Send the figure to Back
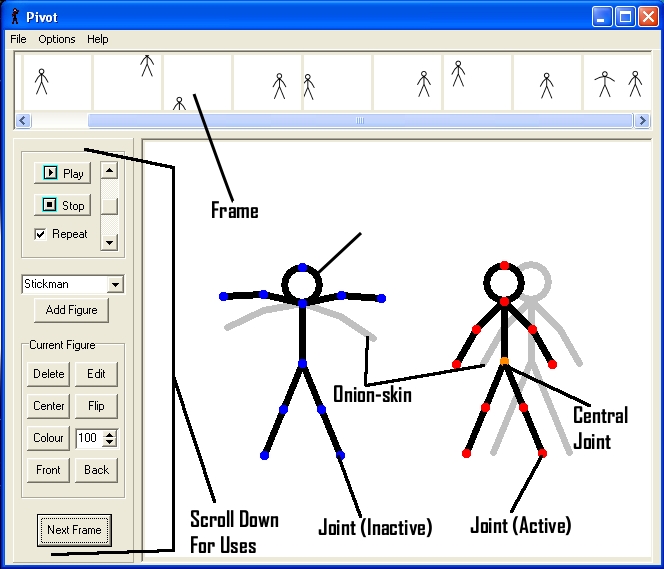The height and width of the screenshot is (569, 664). click(x=96, y=470)
